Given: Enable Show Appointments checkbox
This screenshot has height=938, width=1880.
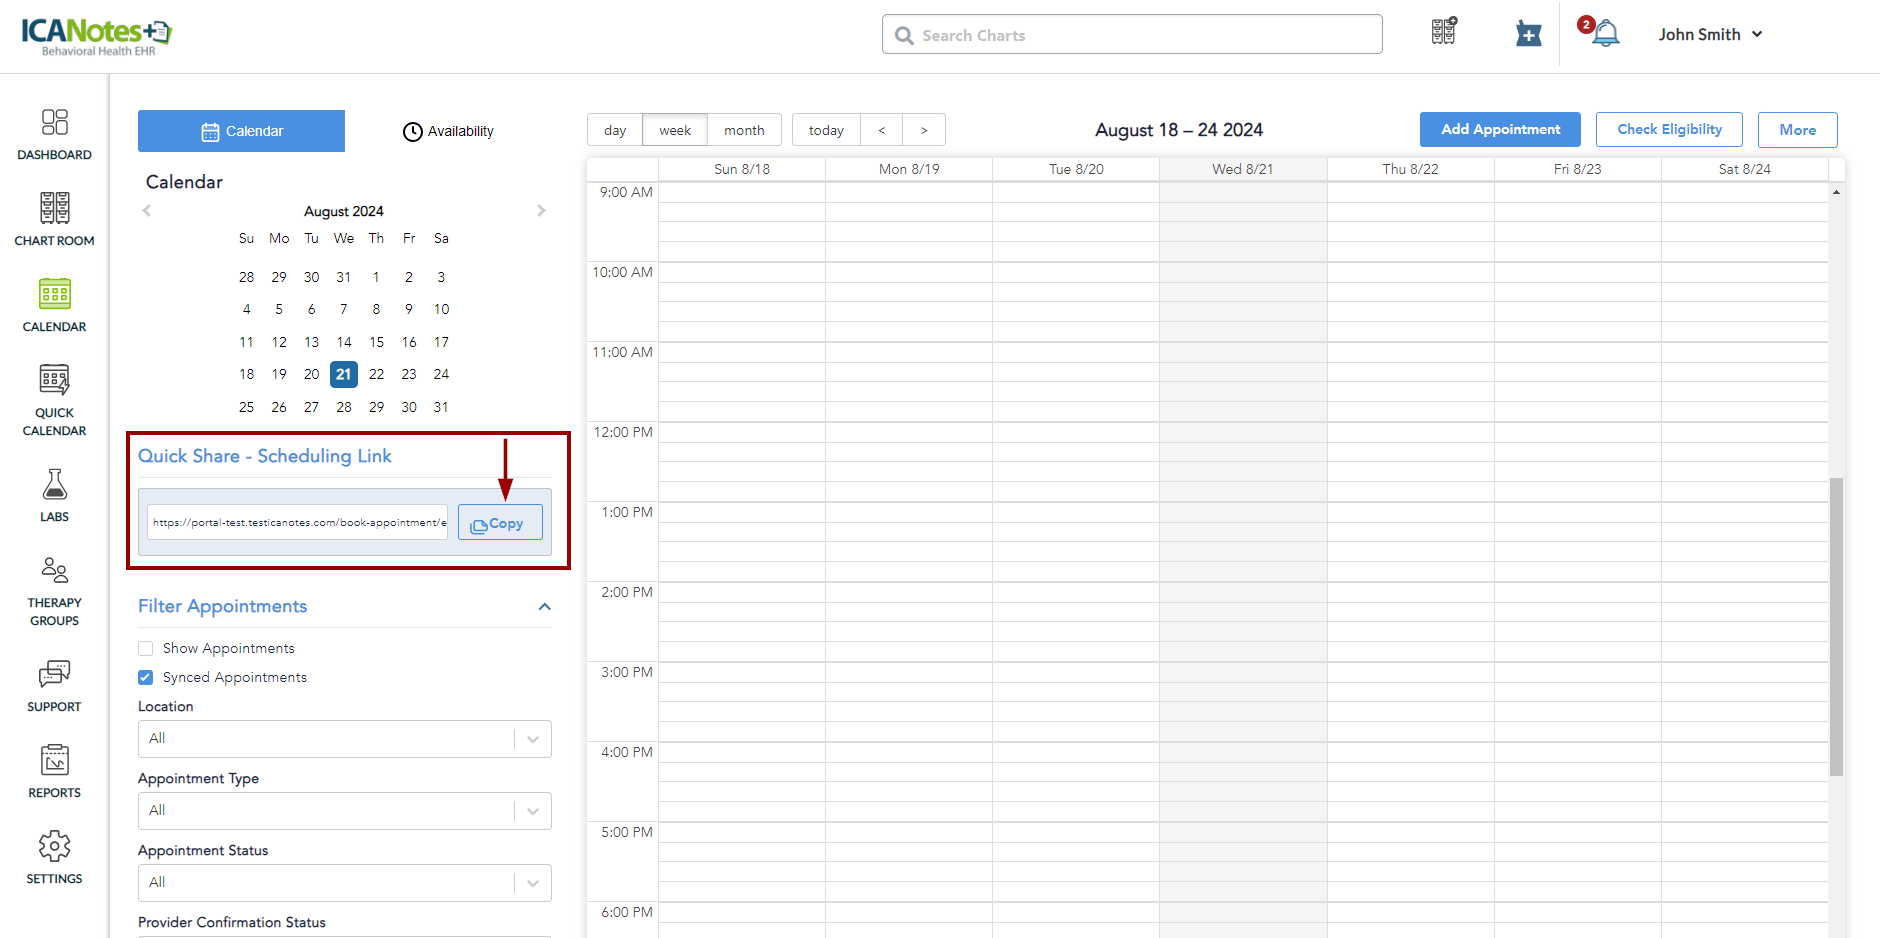Looking at the screenshot, I should (146, 648).
